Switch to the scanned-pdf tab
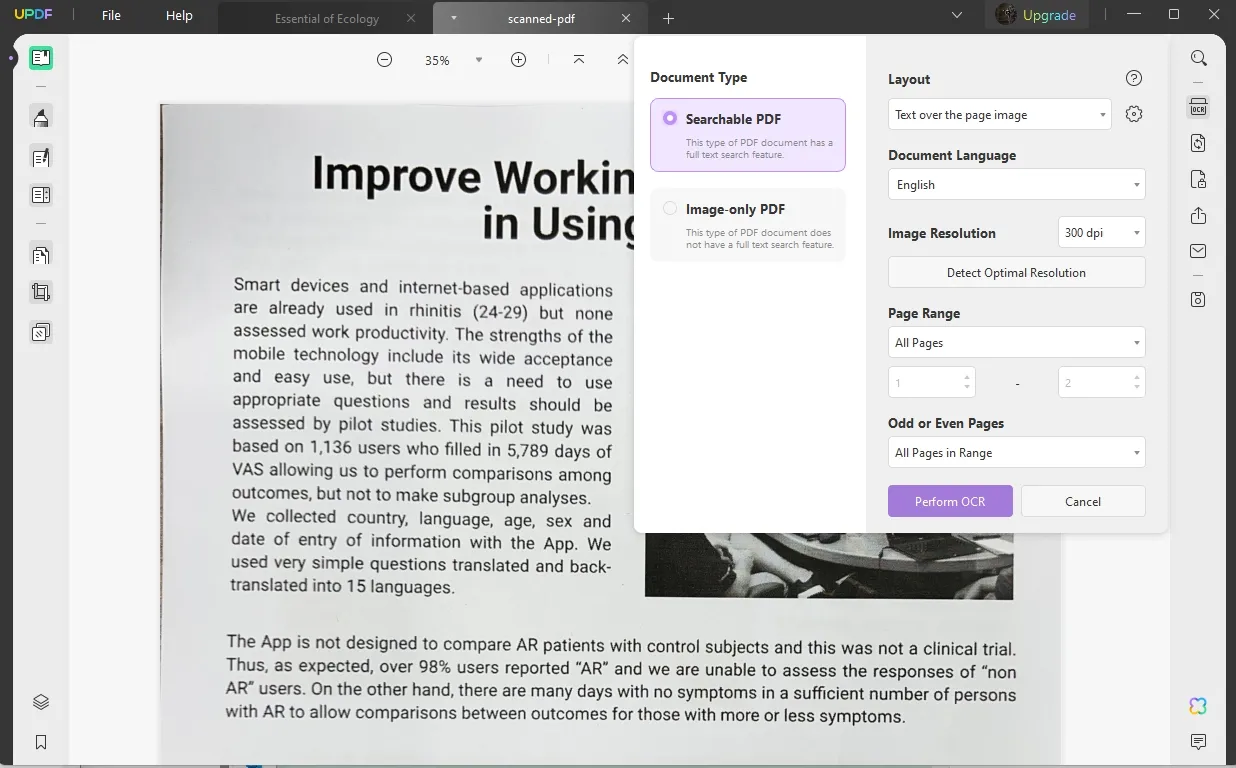Screen dimensions: 1236x768 [540, 18]
